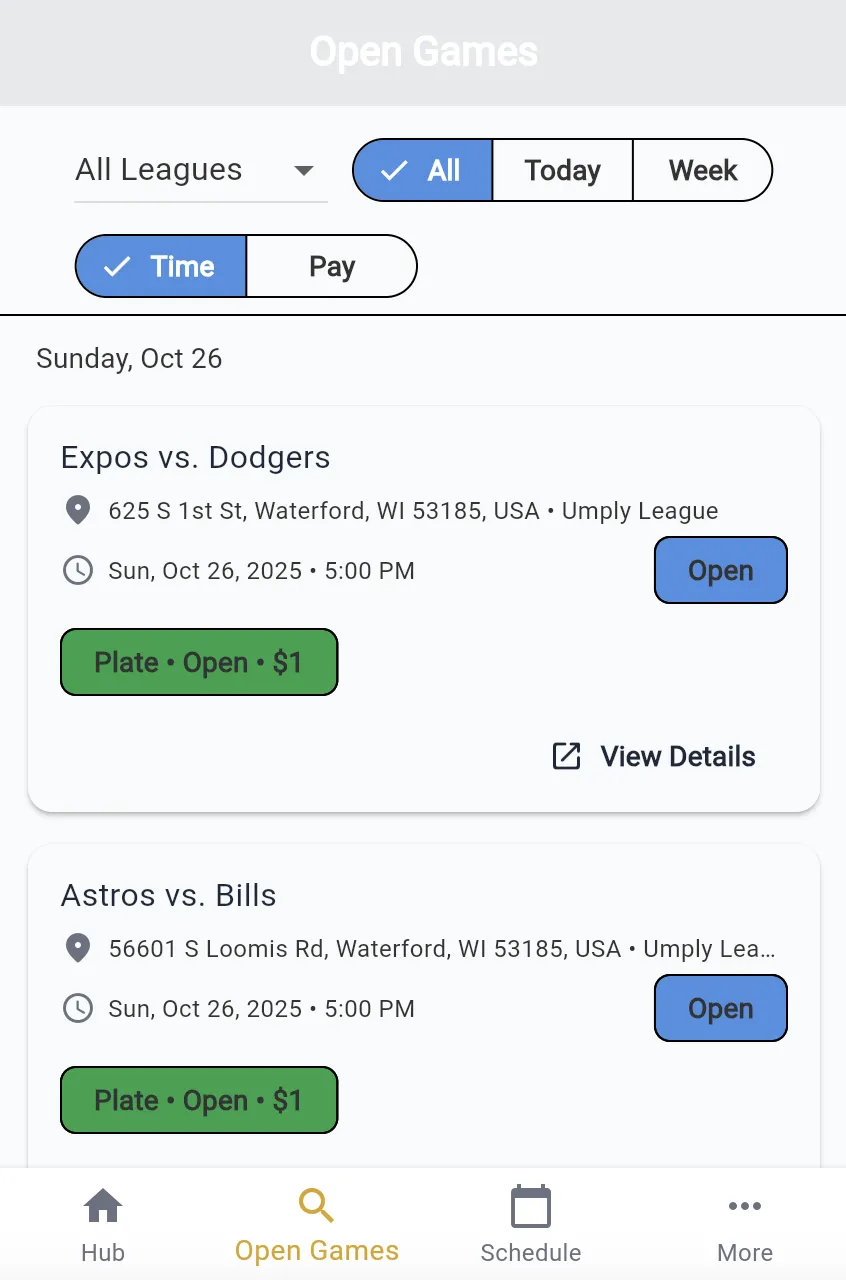Select the All date filter segment
Viewport: 846px width, 1280px height.
tap(423, 170)
